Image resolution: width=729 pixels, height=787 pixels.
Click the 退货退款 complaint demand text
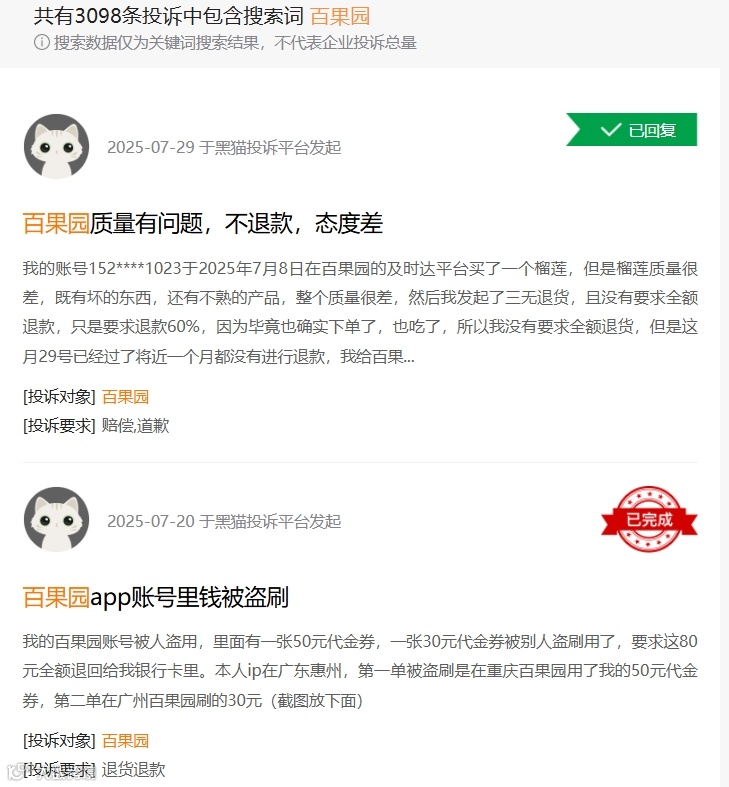coord(134,769)
